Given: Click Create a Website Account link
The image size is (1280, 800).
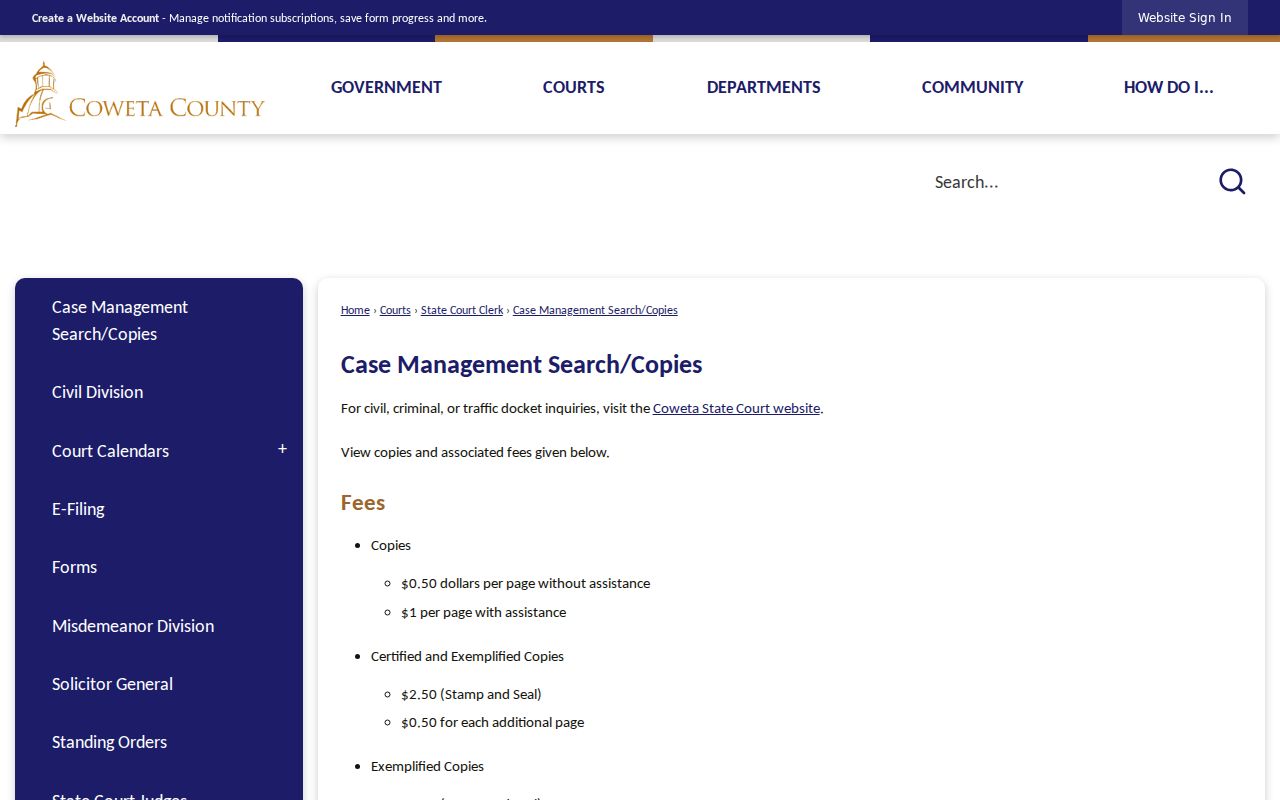Looking at the screenshot, I should [95, 18].
